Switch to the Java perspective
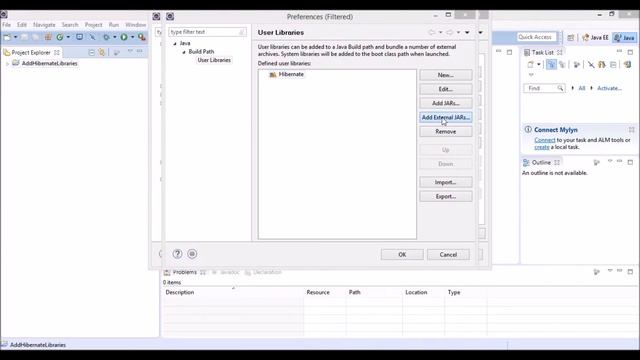This screenshot has width=640, height=360. (x=625, y=38)
